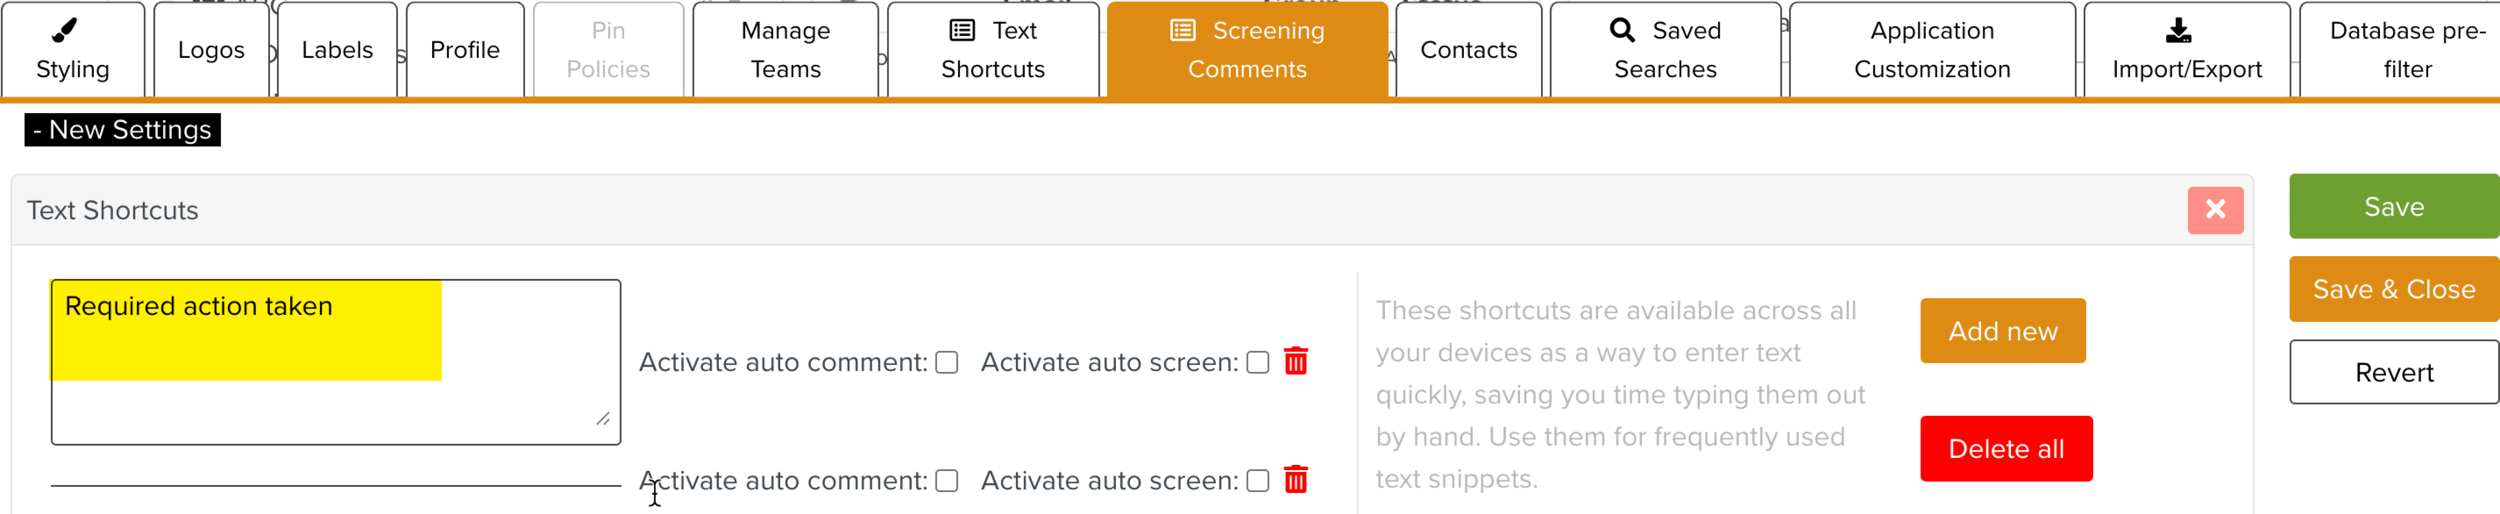The image size is (2500, 514).
Task: Open the Styling tab with brush icon
Action: point(73,50)
